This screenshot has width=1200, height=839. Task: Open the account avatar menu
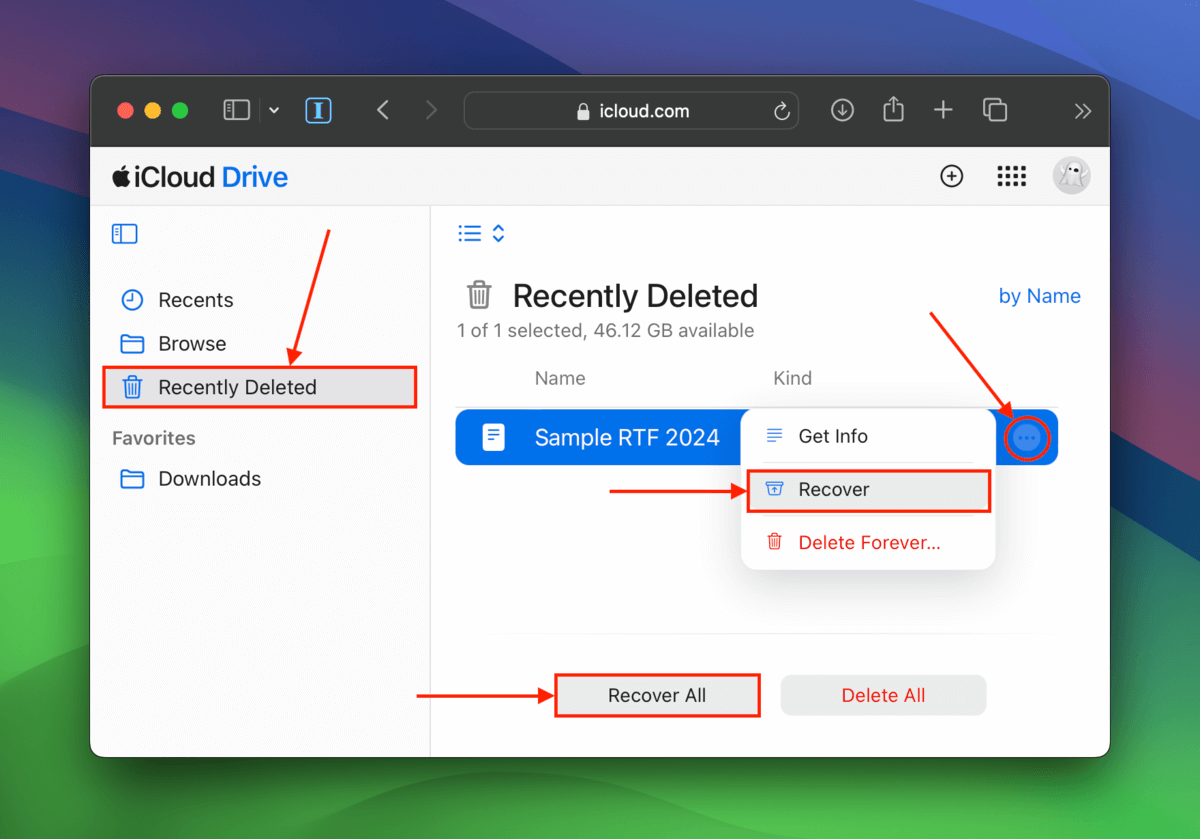pyautogui.click(x=1071, y=176)
